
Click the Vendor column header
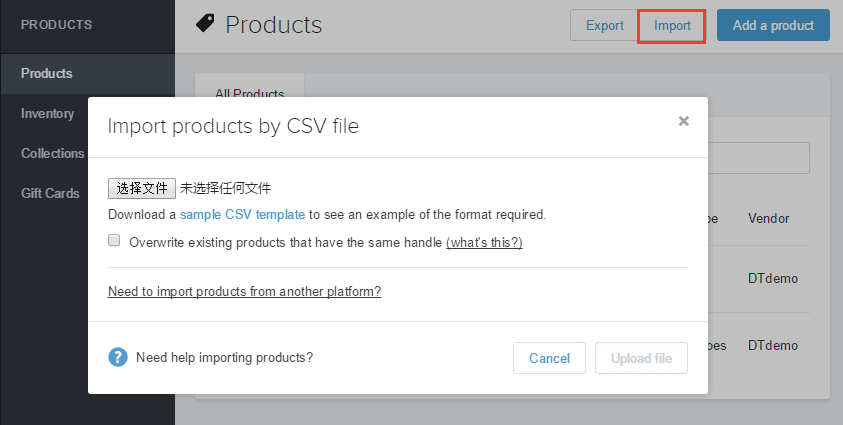click(768, 218)
